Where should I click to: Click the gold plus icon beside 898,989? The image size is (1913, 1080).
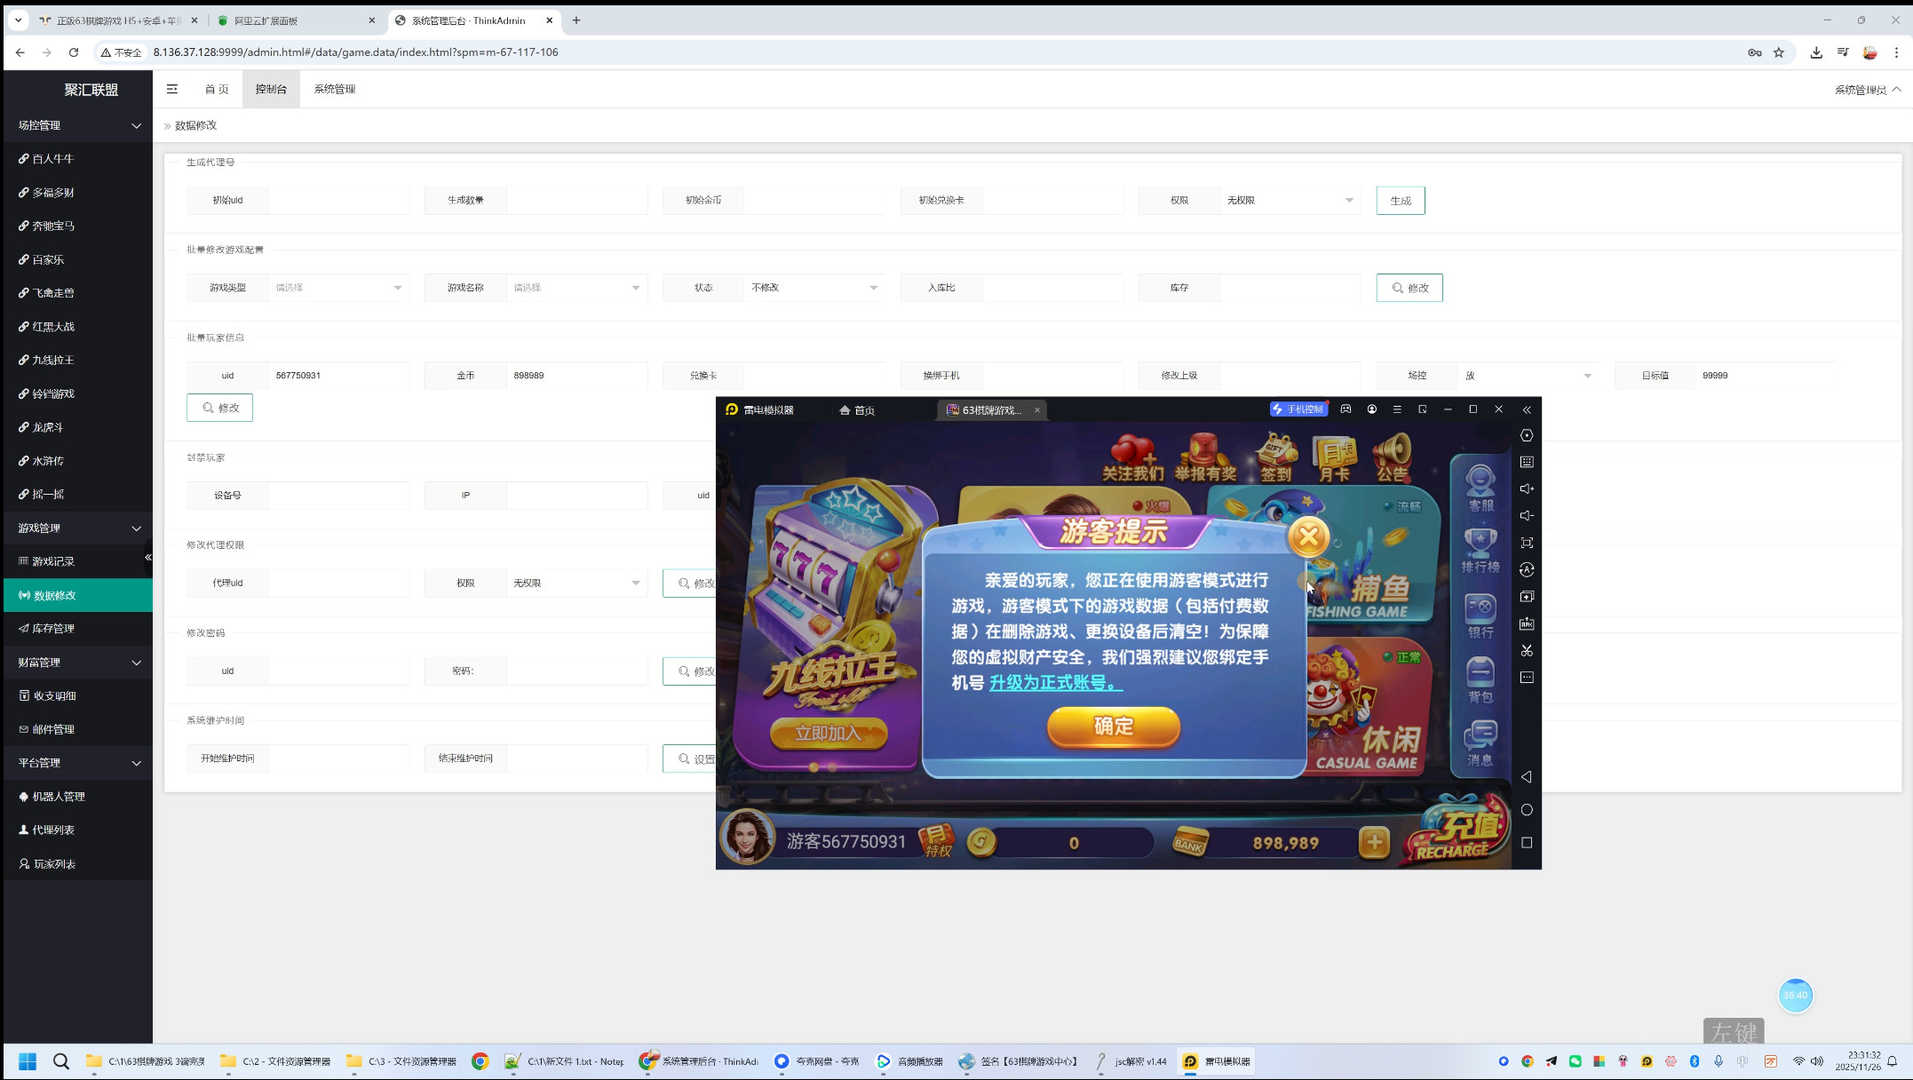coord(1374,843)
